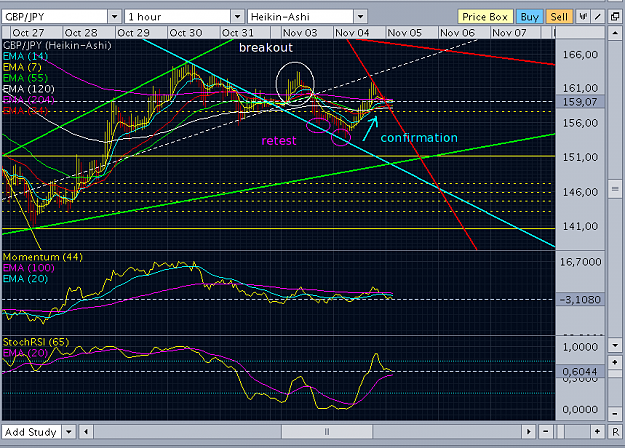Click the EMA (120) legend label
Screen dimensions: 625x448
pos(29,88)
